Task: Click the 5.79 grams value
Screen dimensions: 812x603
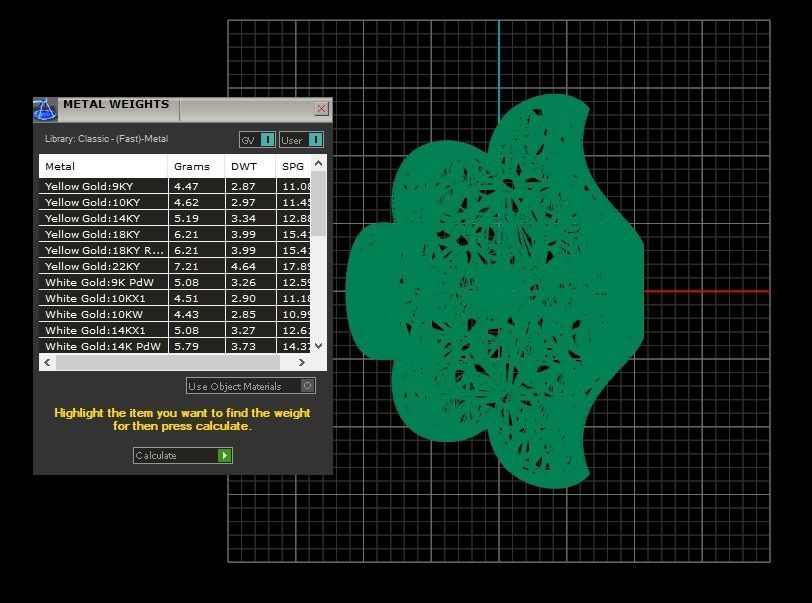Action: tap(186, 346)
